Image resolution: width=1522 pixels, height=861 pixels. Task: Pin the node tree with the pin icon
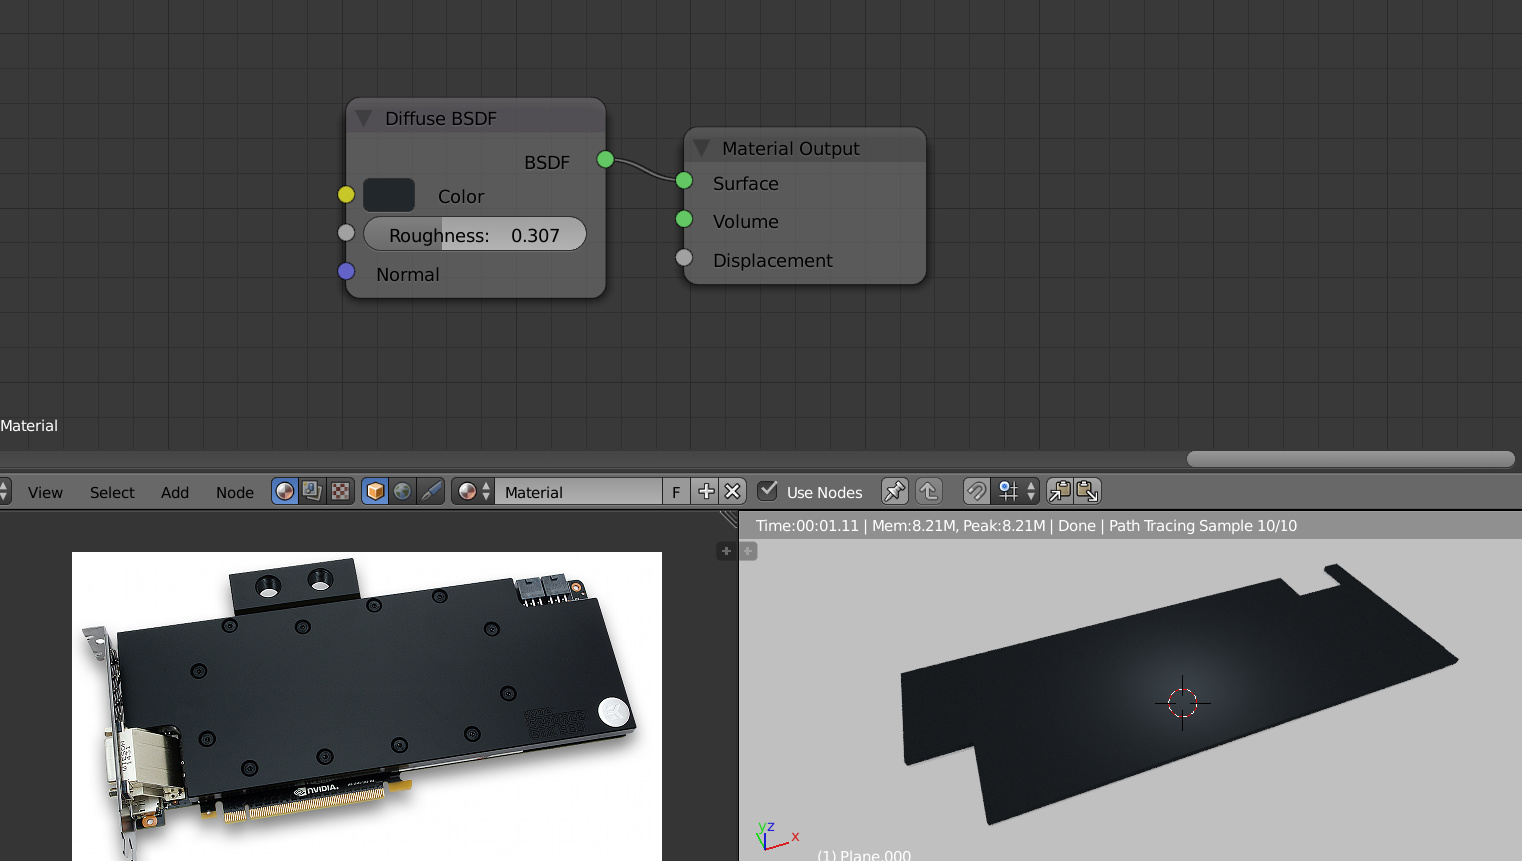tap(894, 492)
